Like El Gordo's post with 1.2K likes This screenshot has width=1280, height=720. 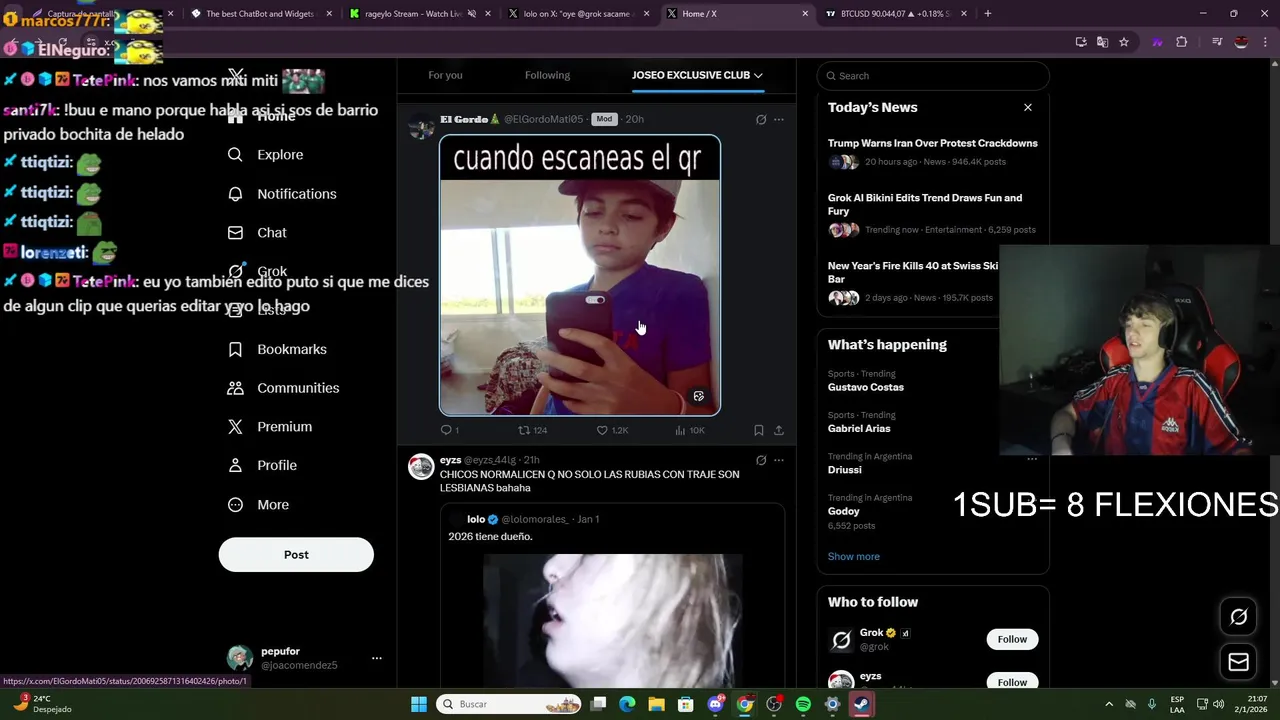click(612, 430)
